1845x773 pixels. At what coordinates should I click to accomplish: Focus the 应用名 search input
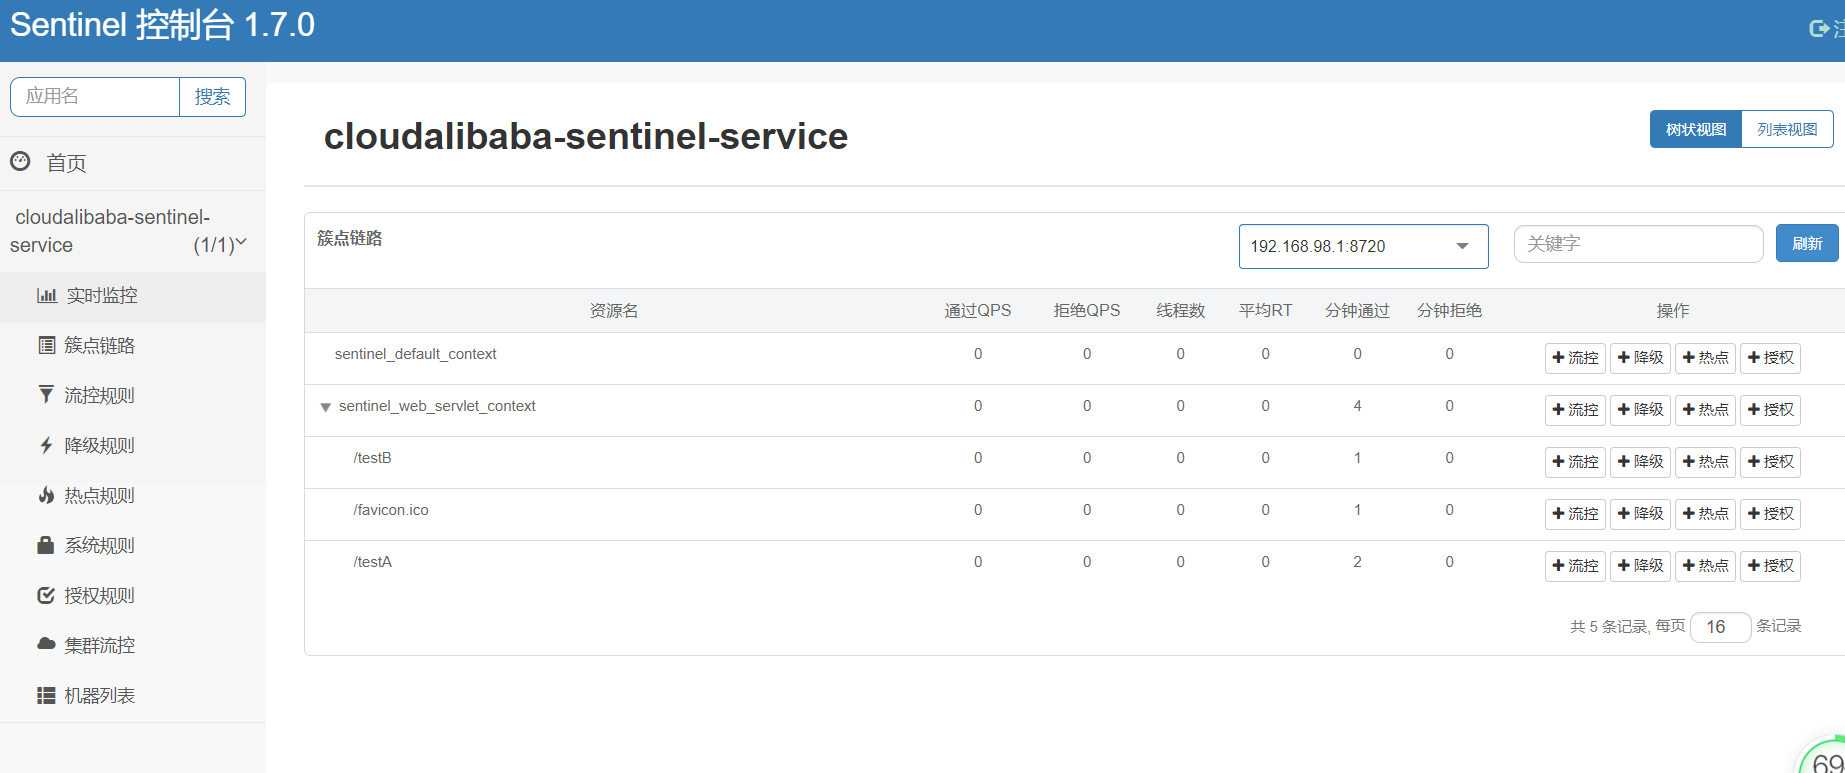coord(95,97)
